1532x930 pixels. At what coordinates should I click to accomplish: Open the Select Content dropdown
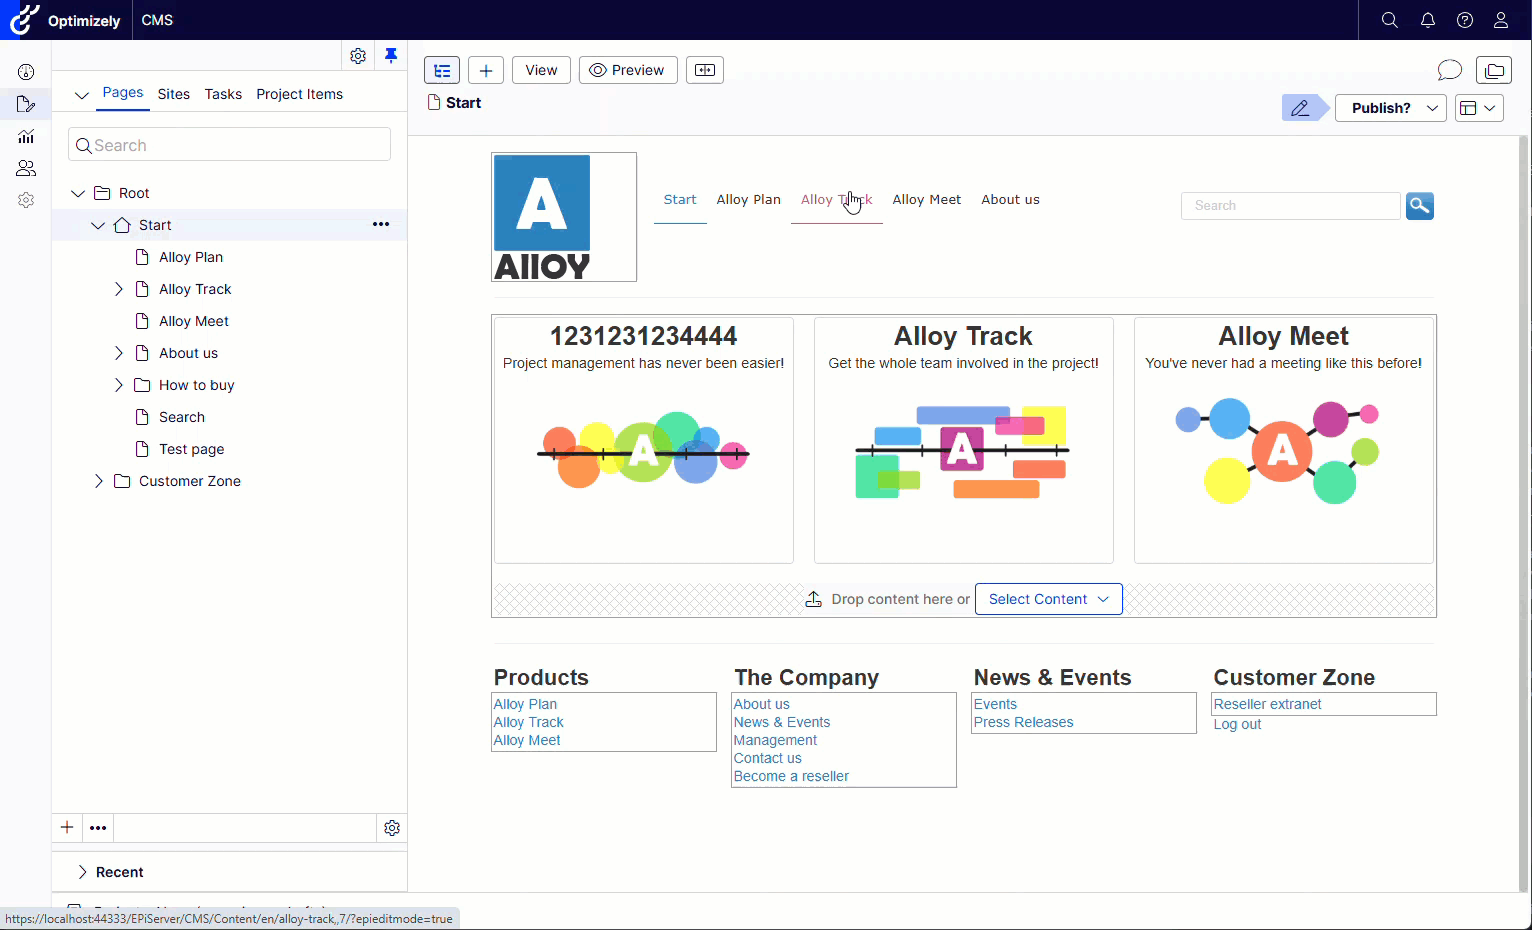point(1049,599)
